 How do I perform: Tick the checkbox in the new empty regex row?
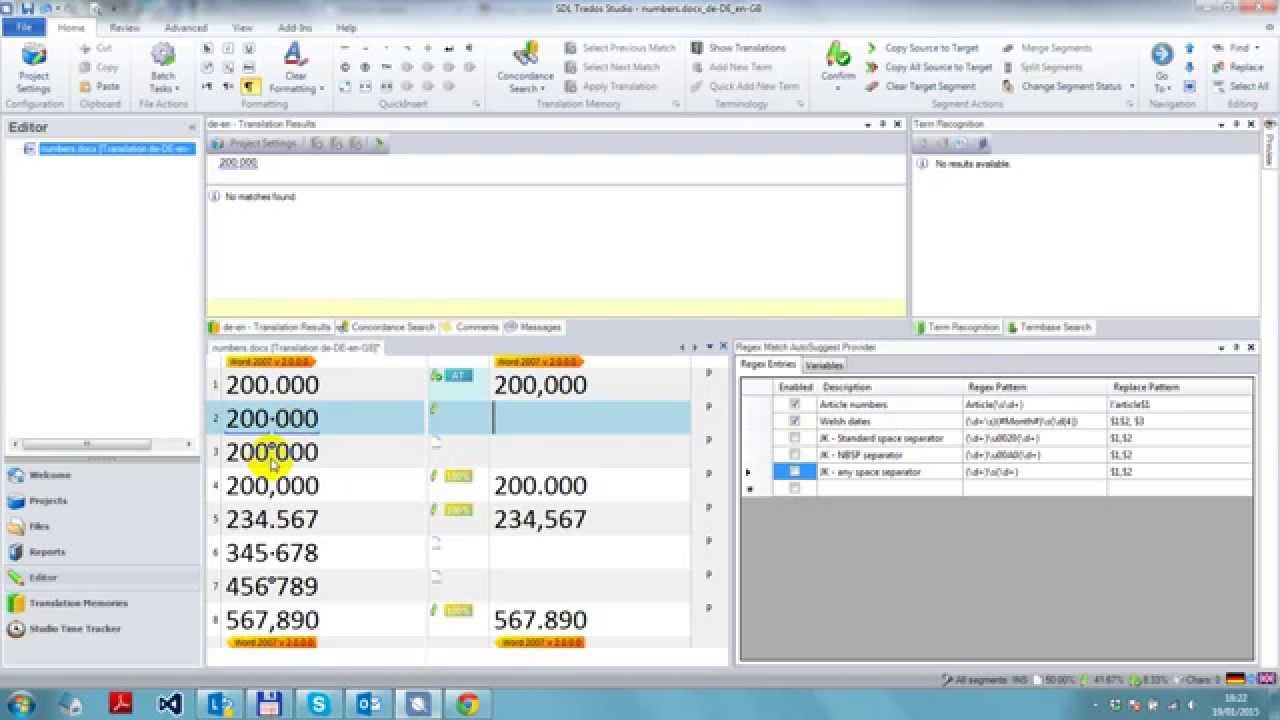pyautogui.click(x=795, y=488)
